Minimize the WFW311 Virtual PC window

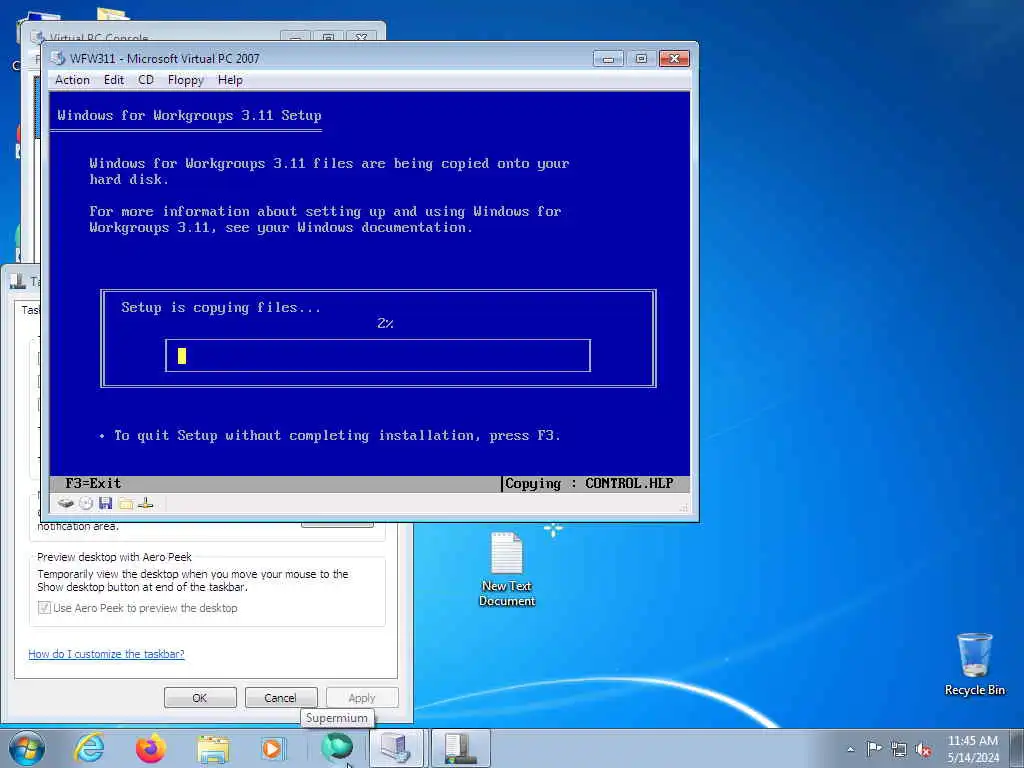pos(608,59)
